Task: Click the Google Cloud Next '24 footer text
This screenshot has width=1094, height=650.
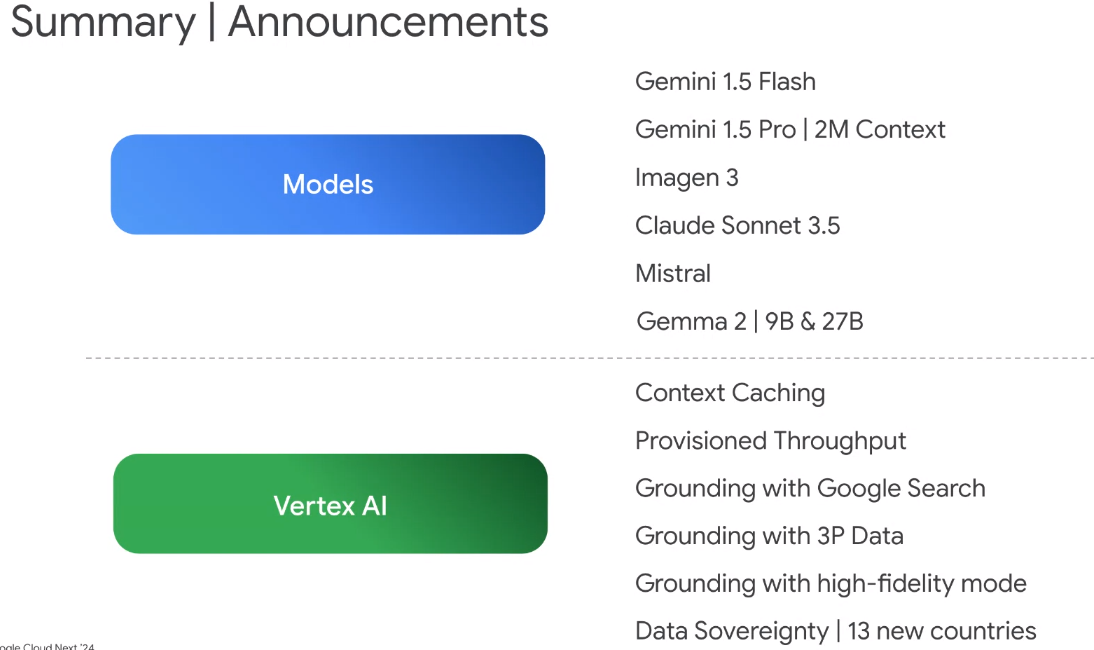Action: click(x=48, y=645)
